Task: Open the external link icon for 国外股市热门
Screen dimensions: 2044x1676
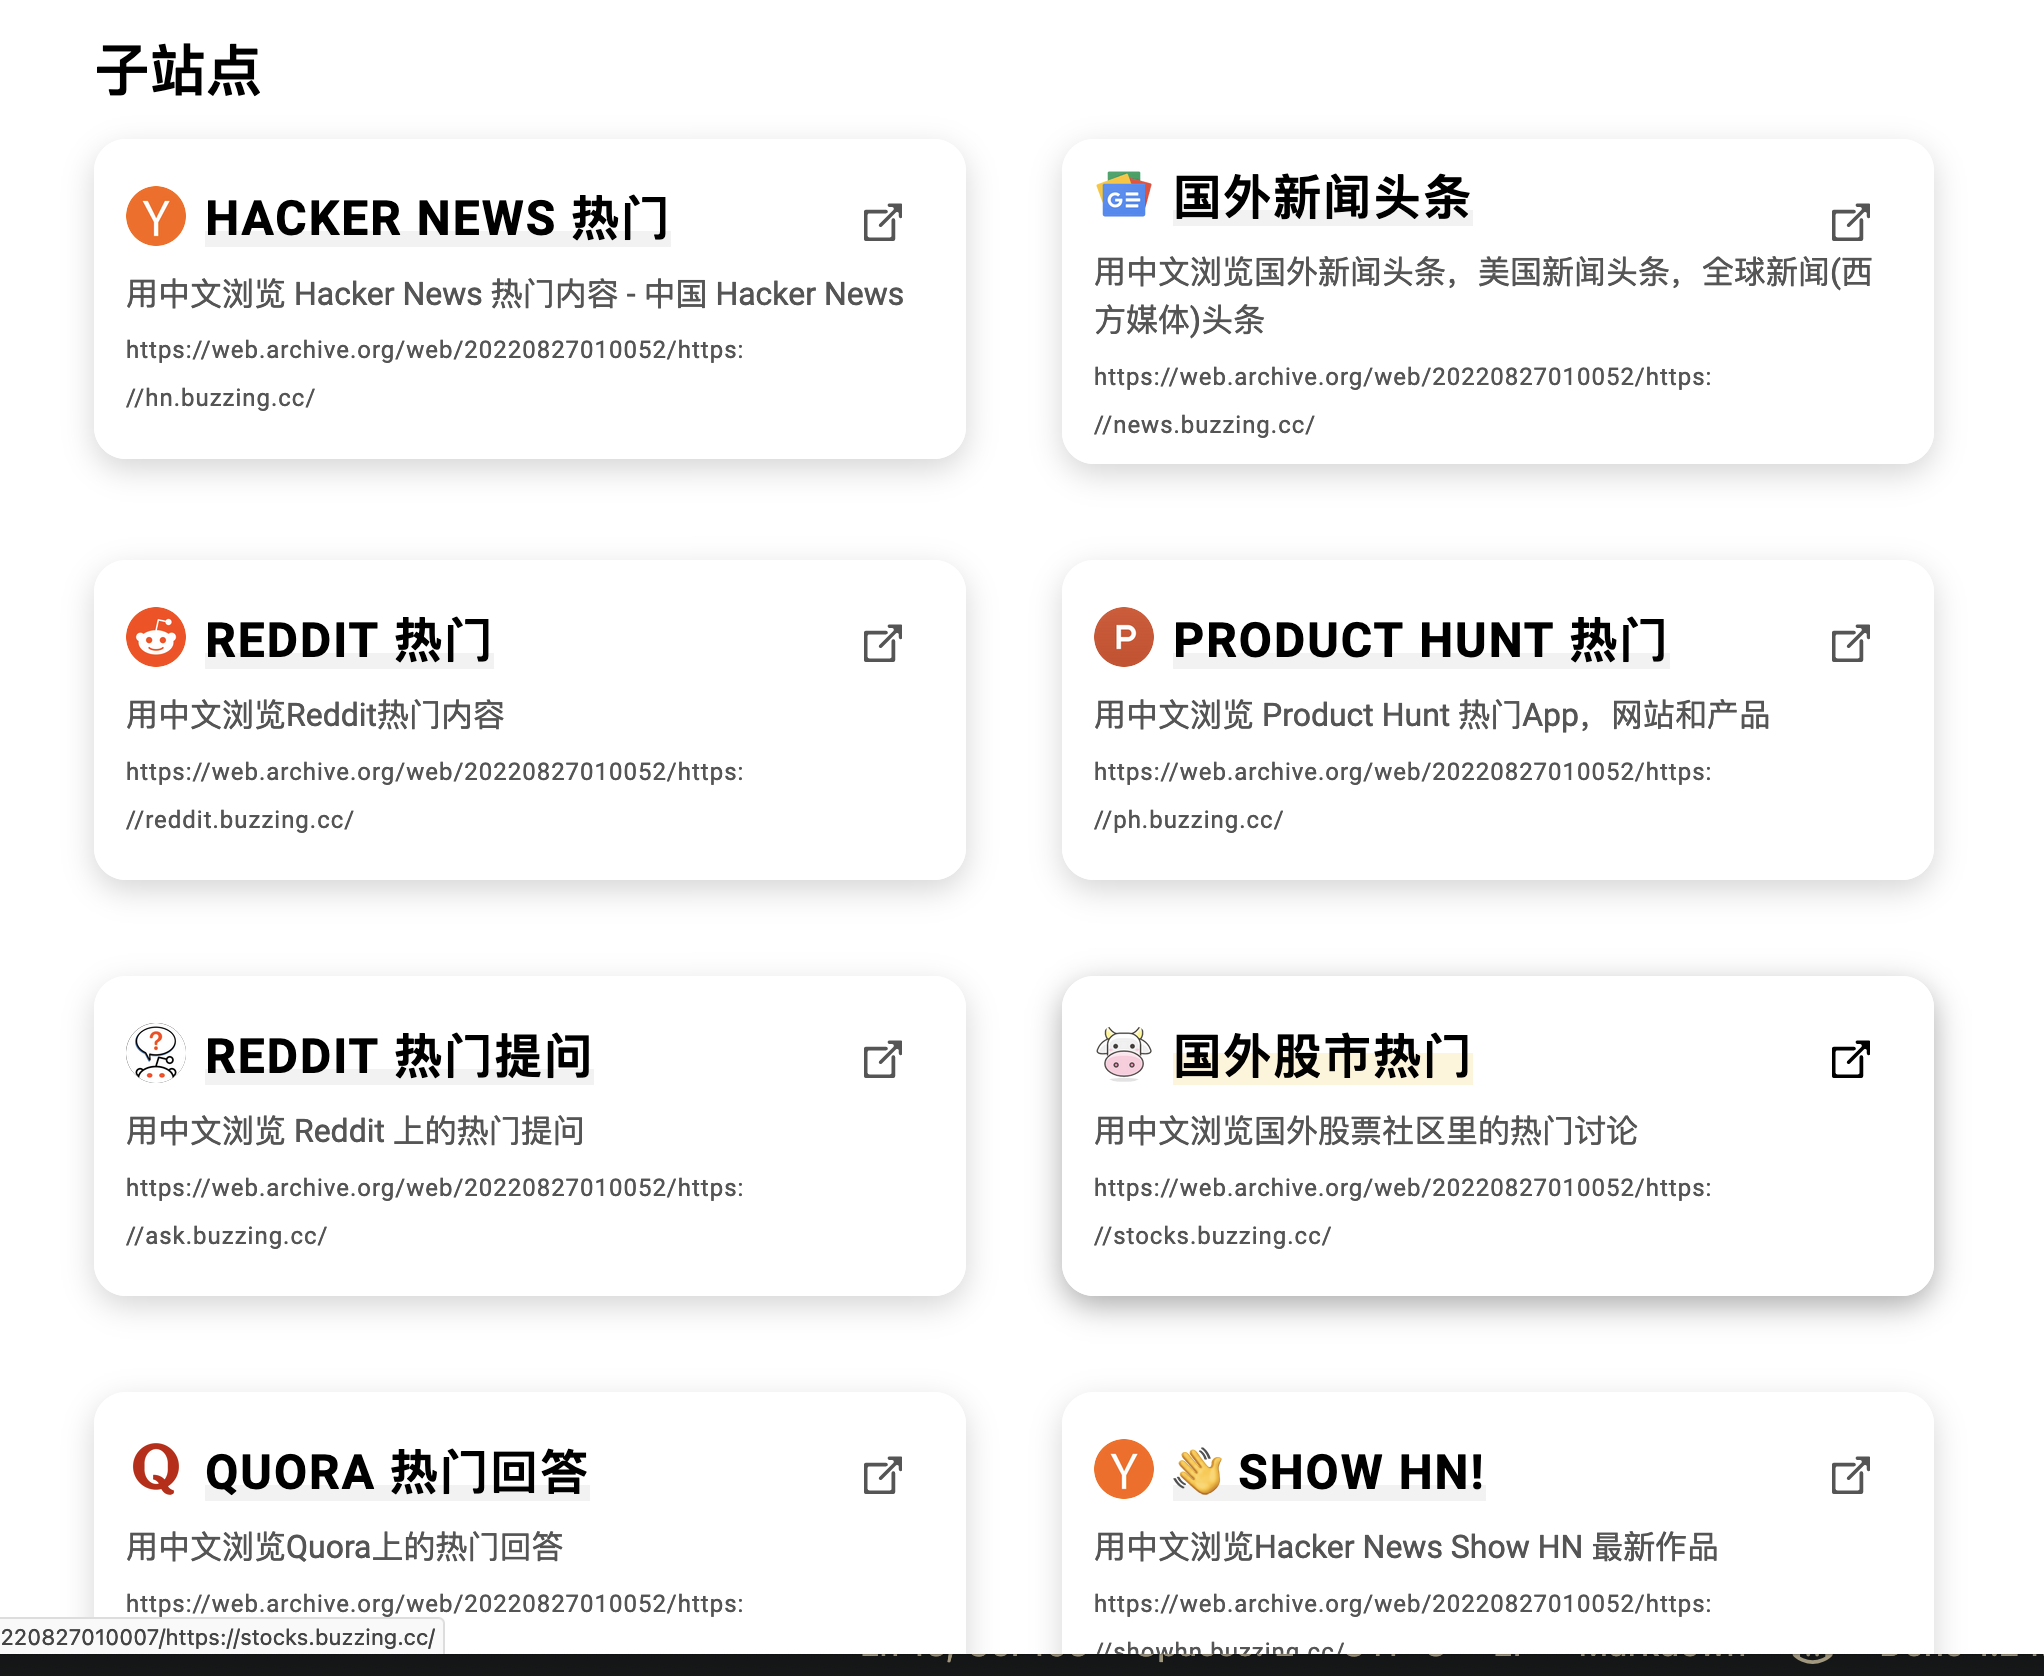Action: (x=1850, y=1059)
